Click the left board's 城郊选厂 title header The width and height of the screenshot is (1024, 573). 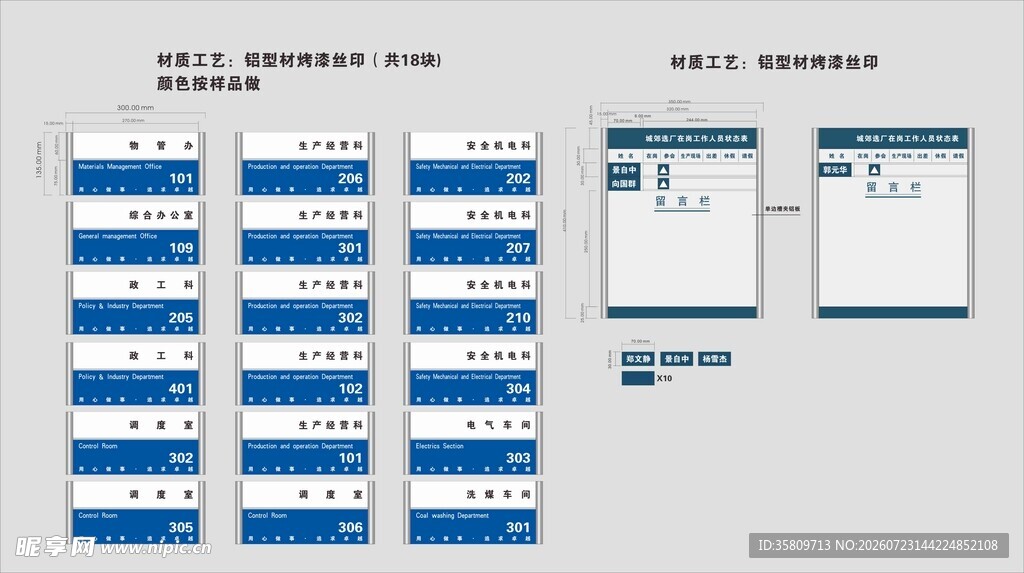682,139
